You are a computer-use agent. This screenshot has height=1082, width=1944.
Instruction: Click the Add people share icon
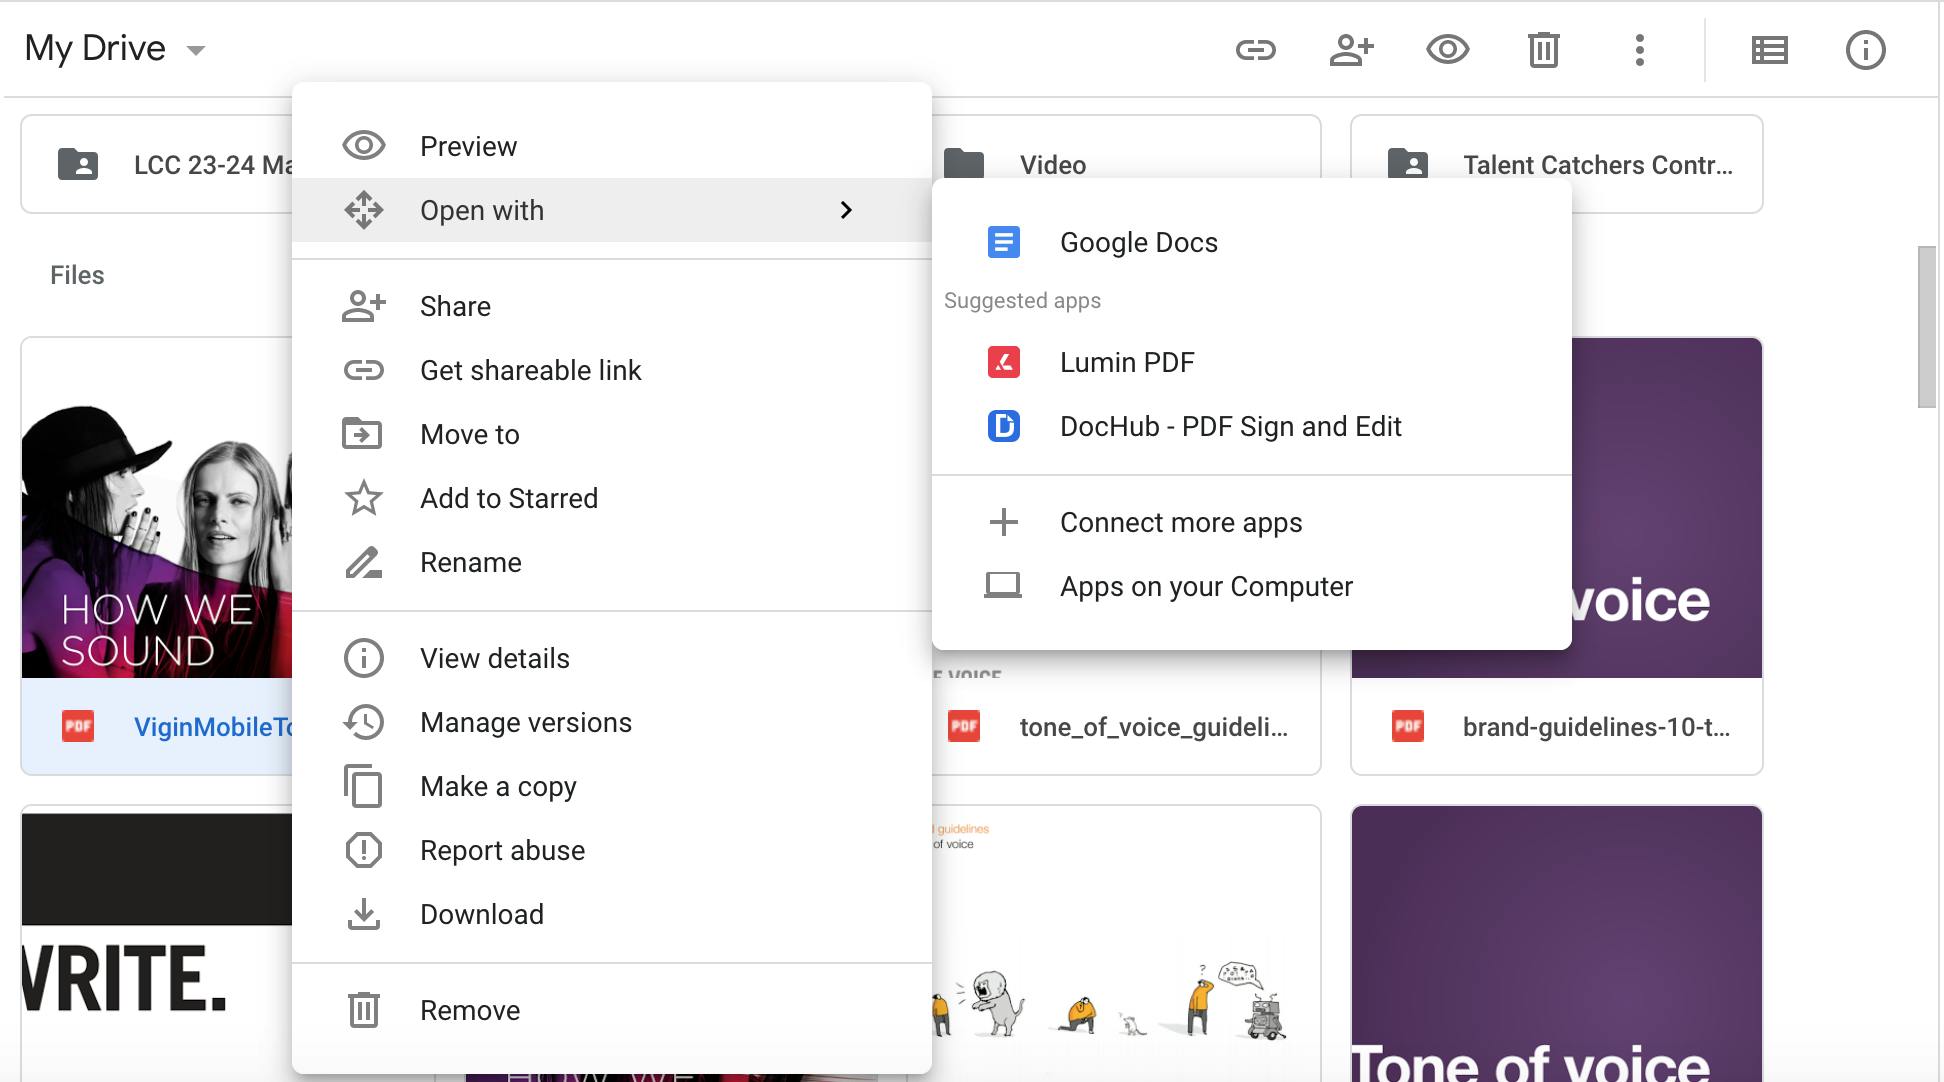1350,48
